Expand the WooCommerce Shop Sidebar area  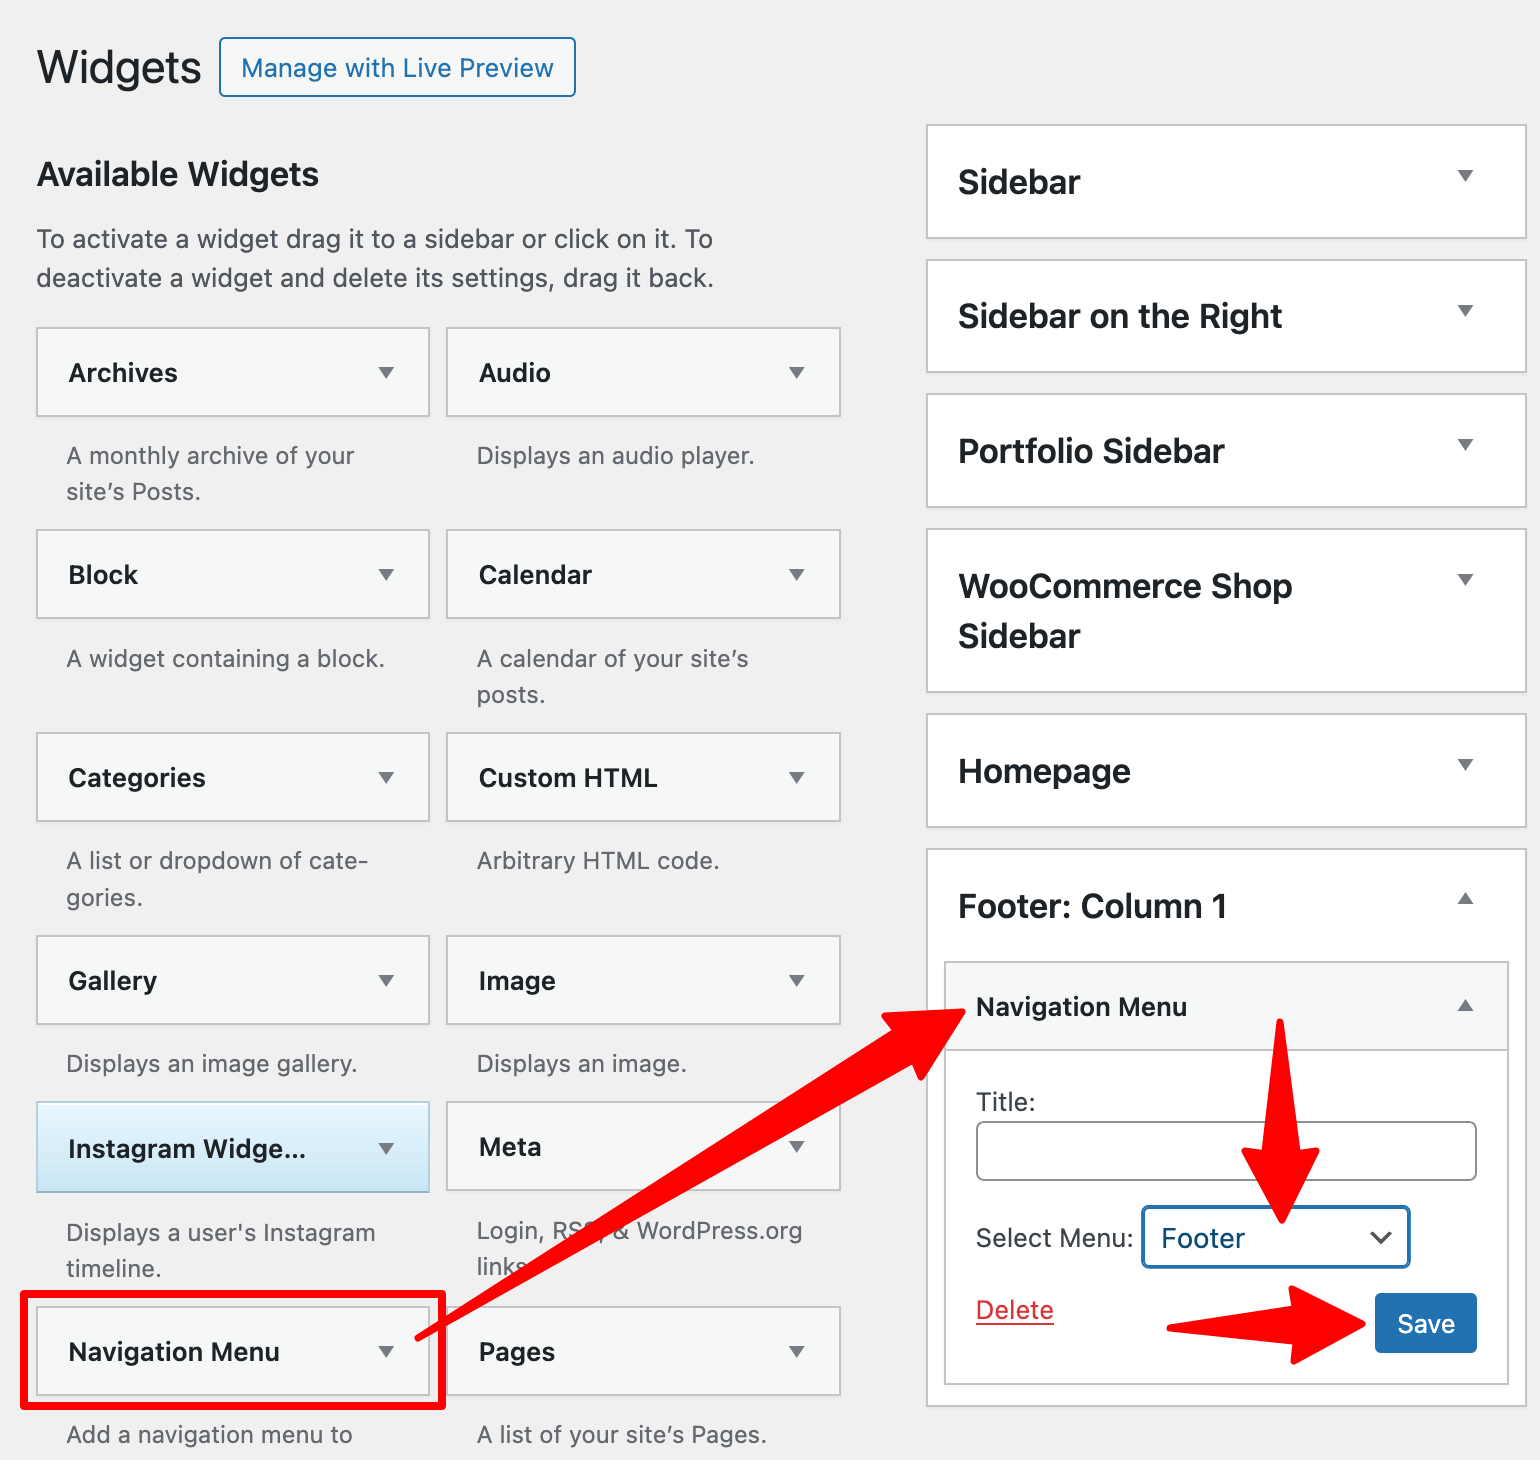coord(1465,580)
